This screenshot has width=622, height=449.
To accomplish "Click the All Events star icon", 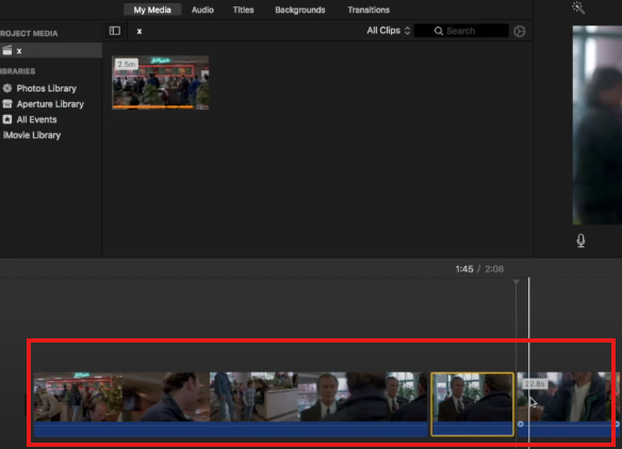I will point(7,119).
